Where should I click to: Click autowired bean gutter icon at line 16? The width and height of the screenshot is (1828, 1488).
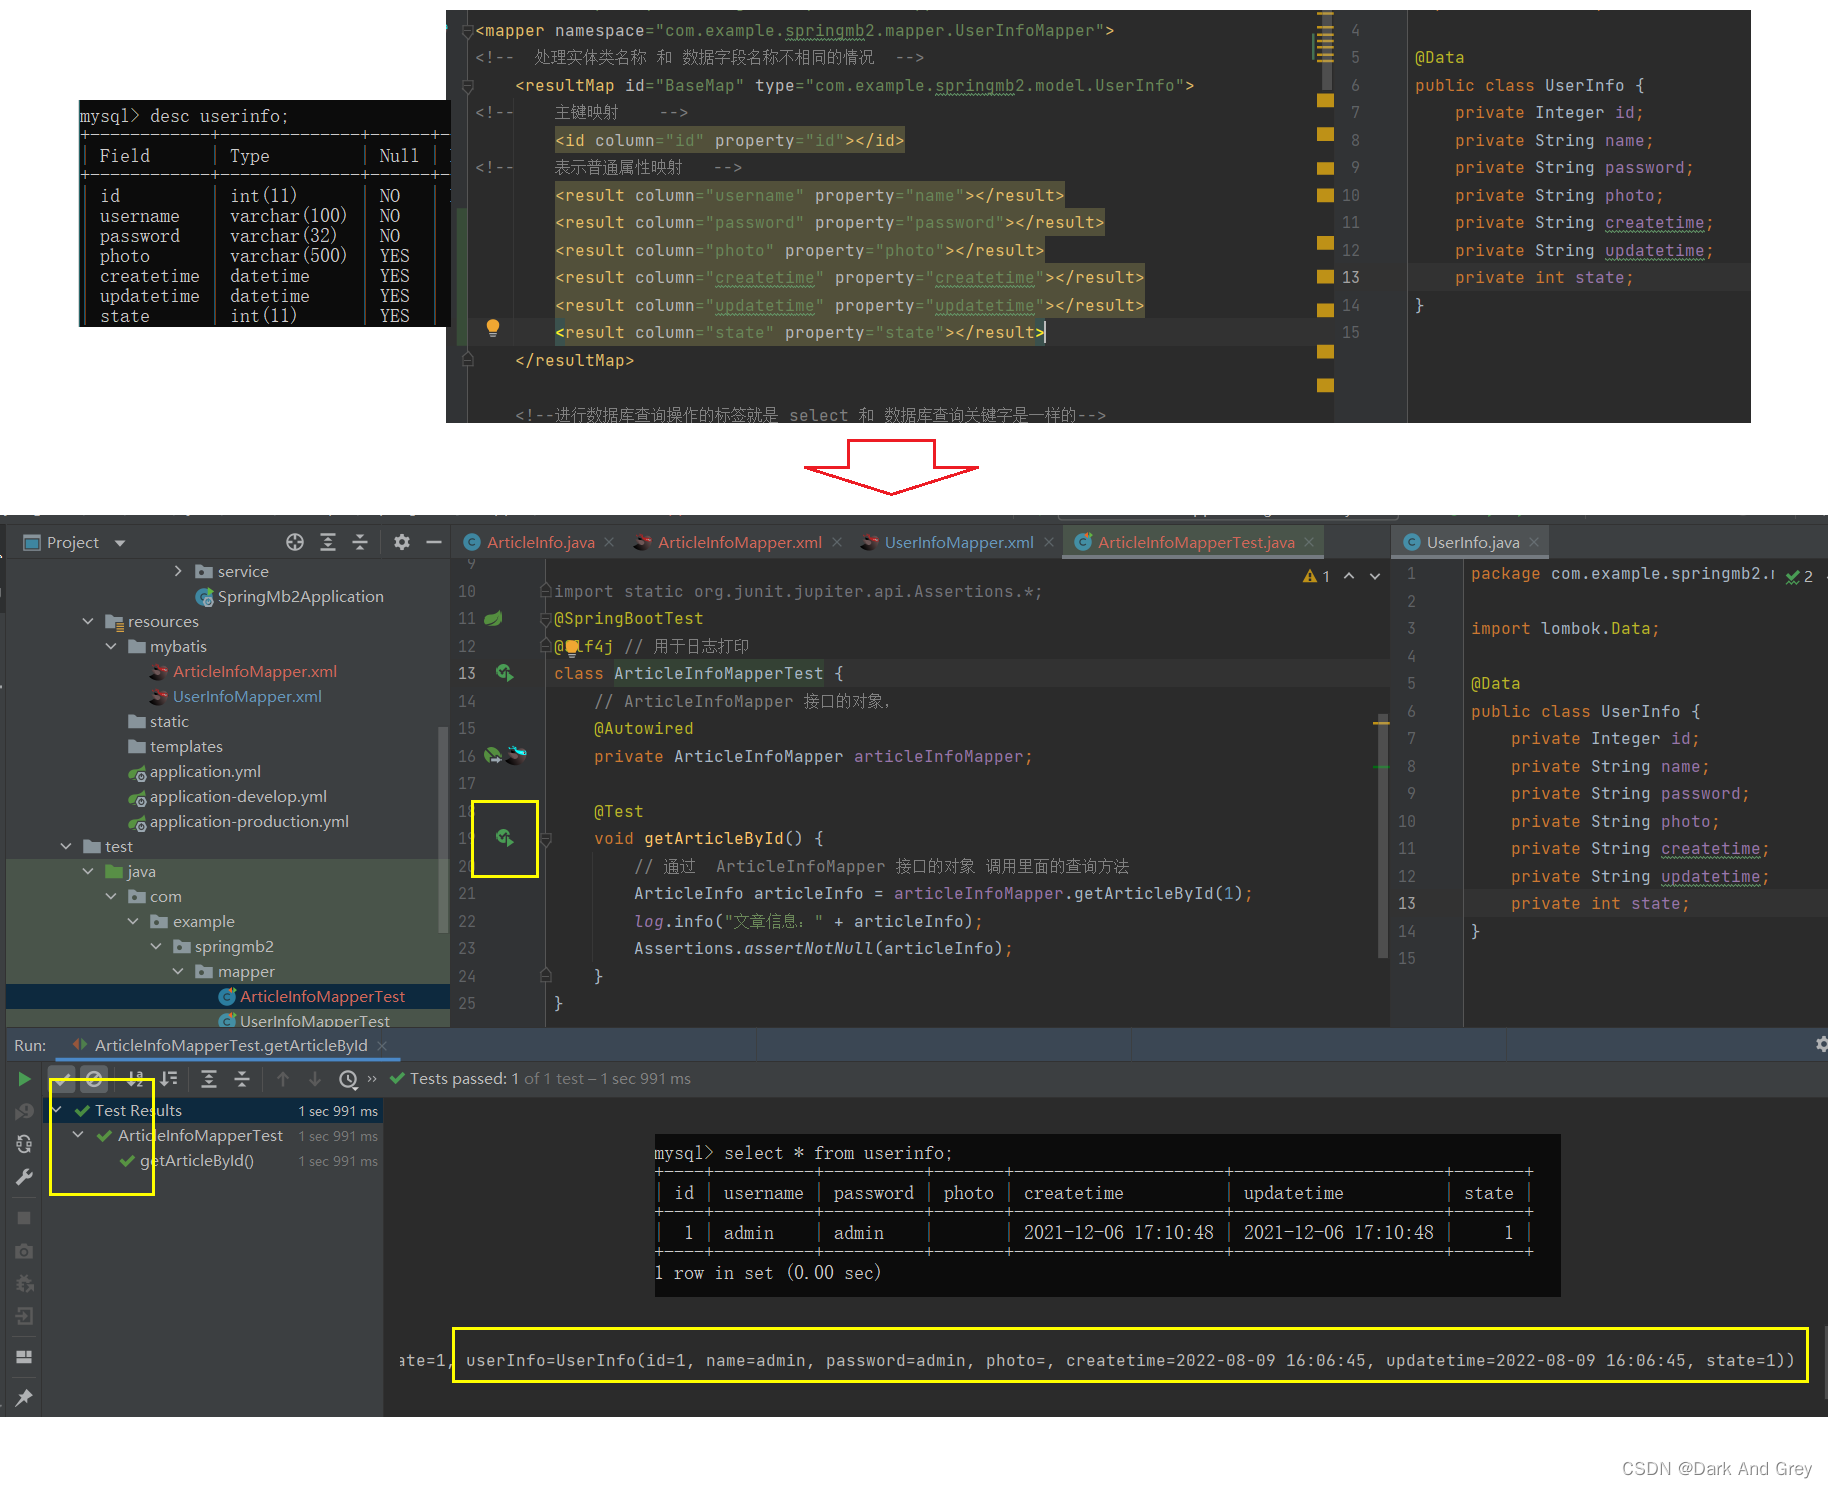coord(493,755)
